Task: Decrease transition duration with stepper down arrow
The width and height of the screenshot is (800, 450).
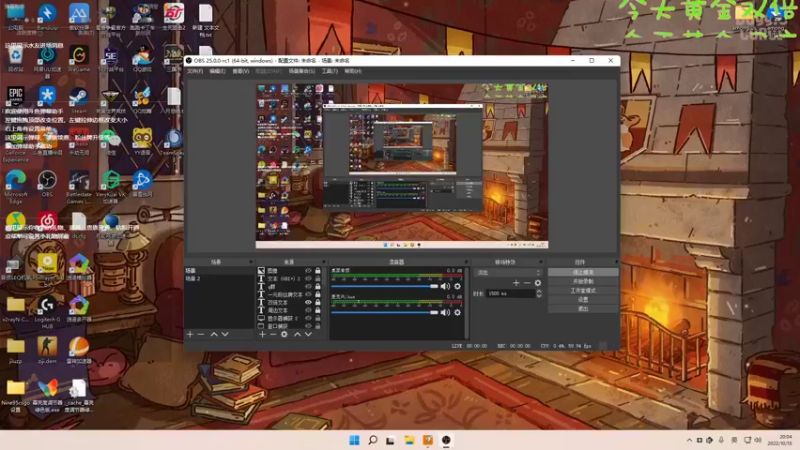Action: (x=539, y=295)
